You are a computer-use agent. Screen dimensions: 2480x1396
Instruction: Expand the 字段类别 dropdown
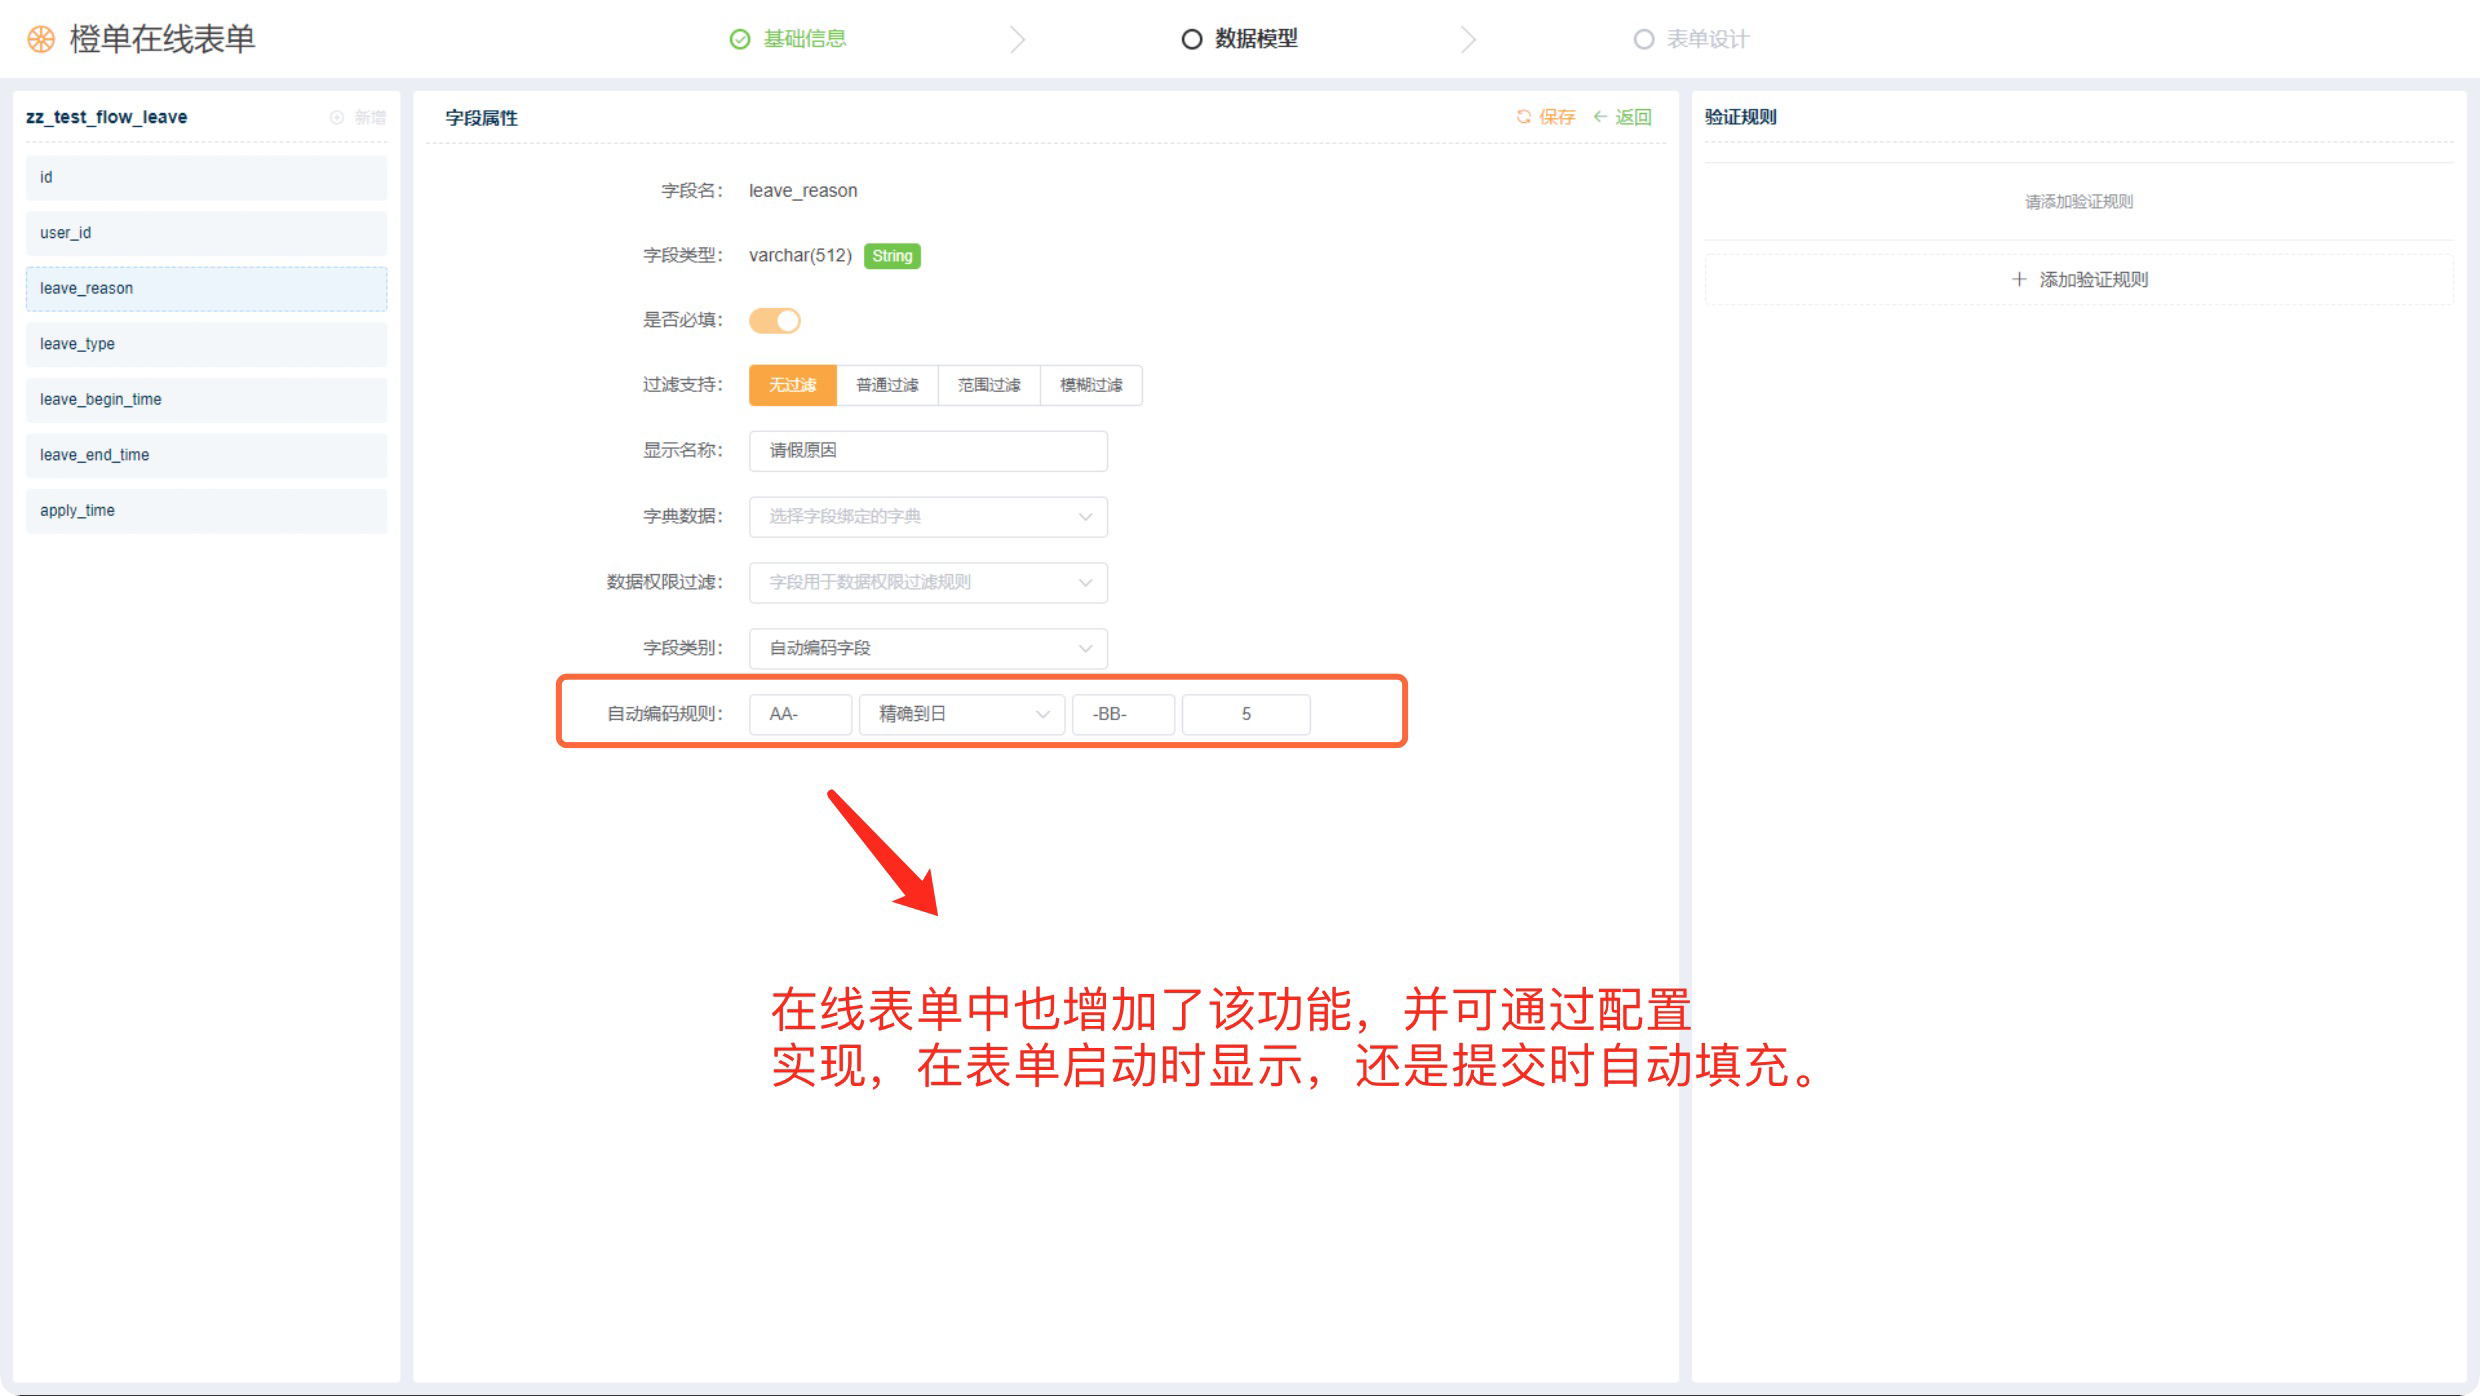click(927, 648)
